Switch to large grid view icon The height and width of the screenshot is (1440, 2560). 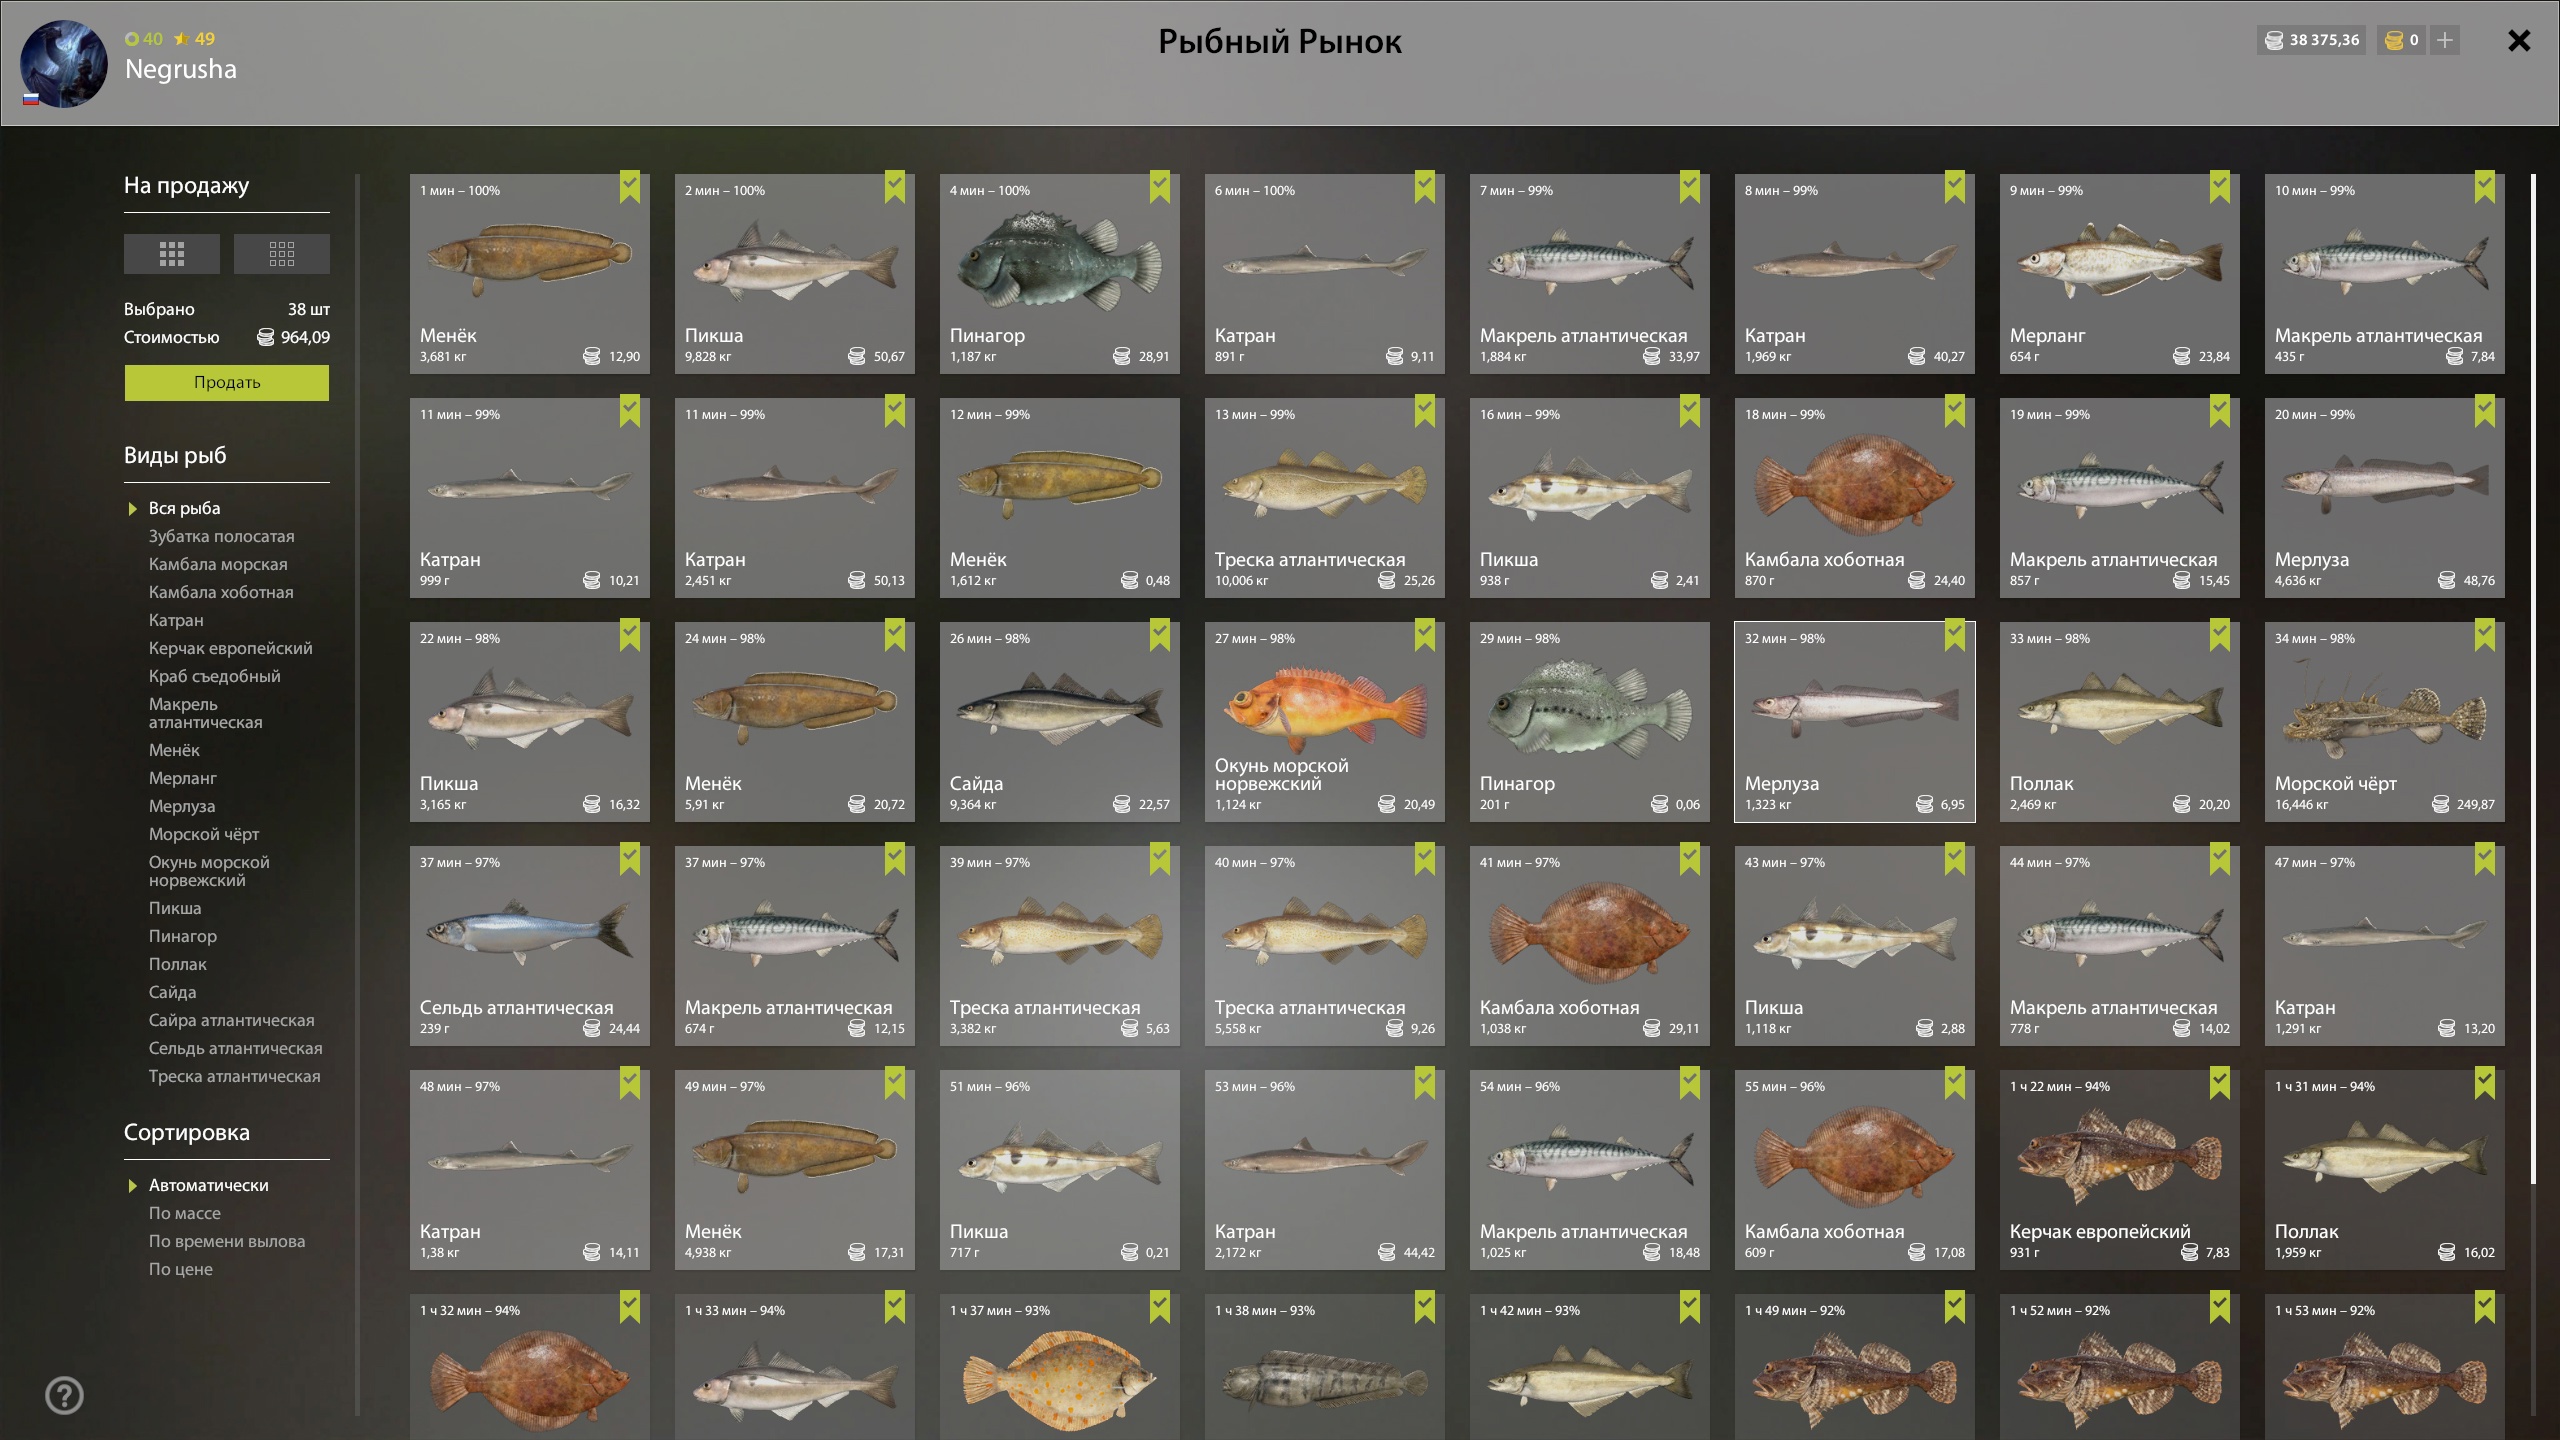(172, 254)
